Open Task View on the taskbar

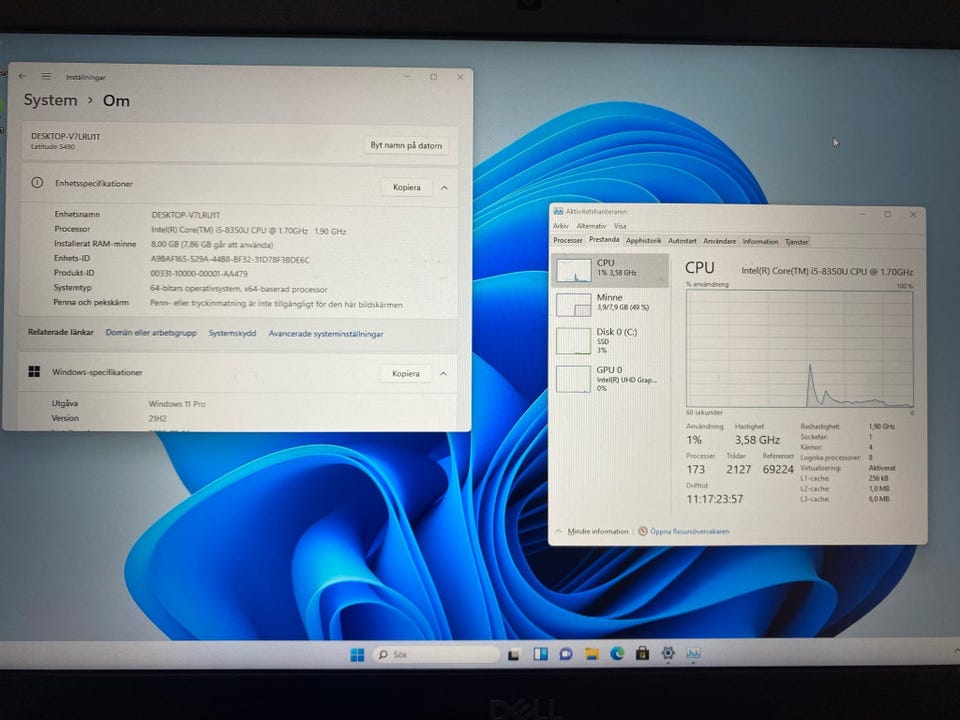tap(514, 655)
